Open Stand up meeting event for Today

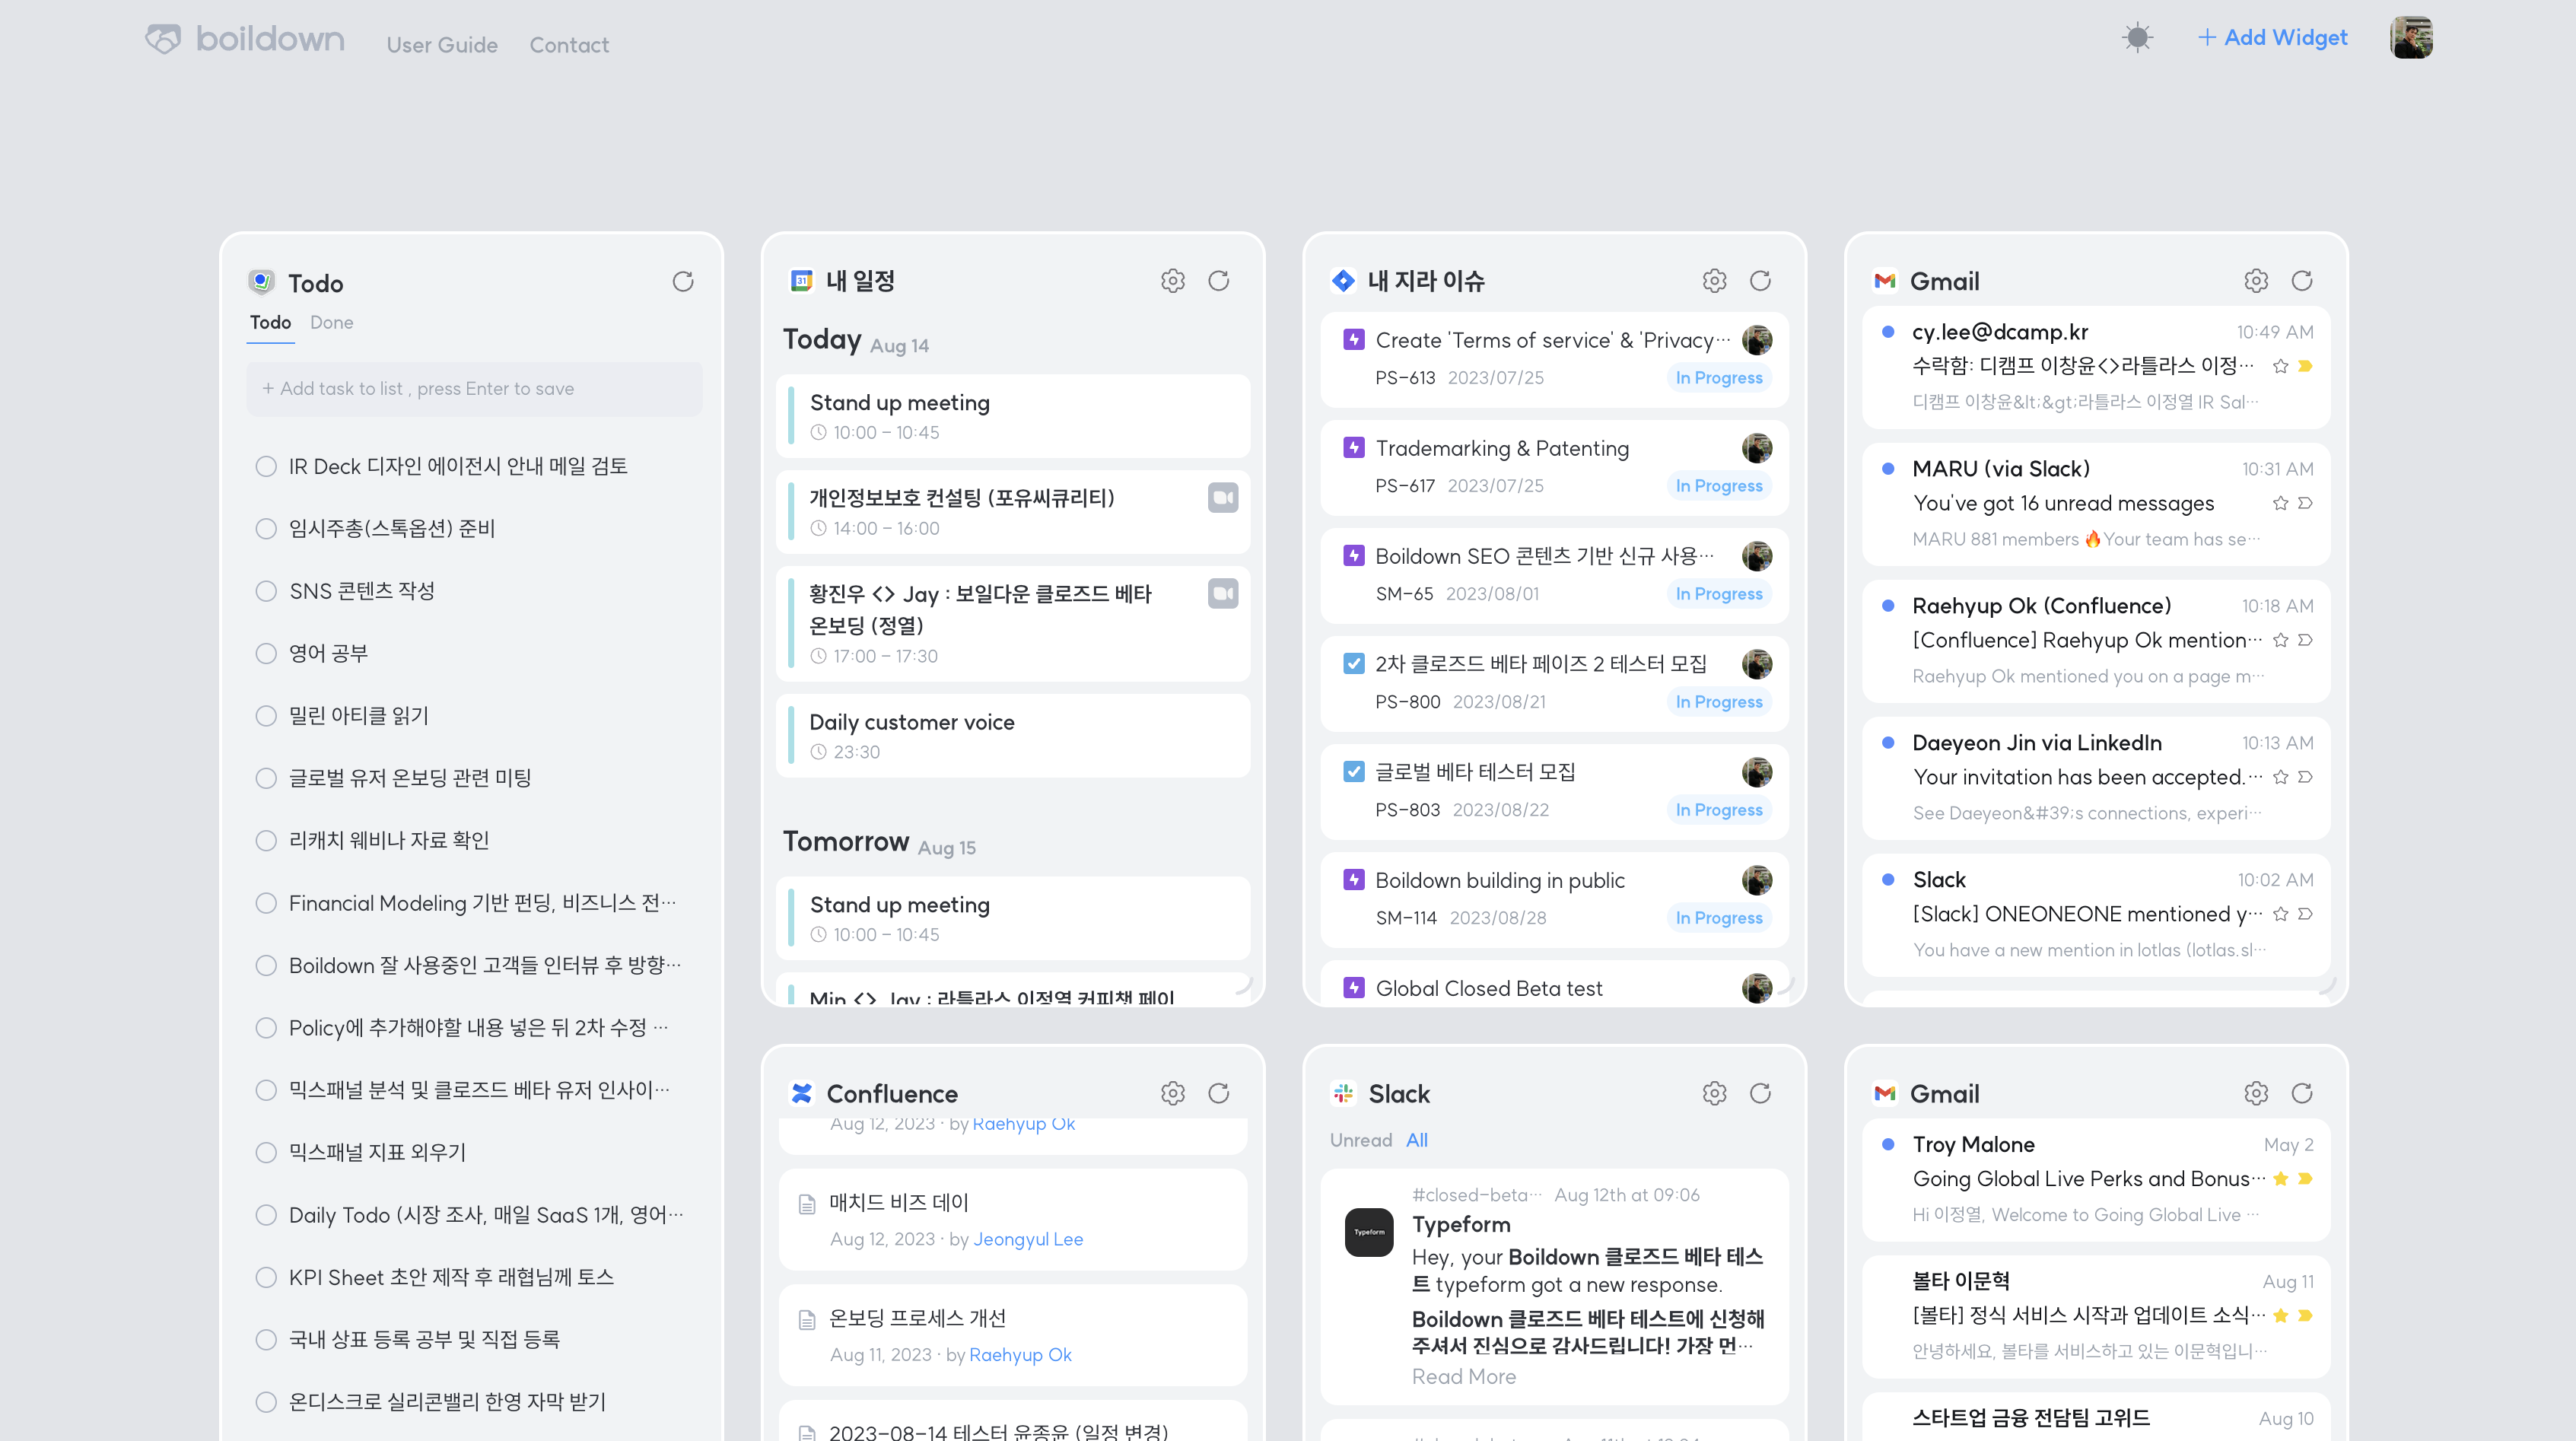[x=1013, y=416]
